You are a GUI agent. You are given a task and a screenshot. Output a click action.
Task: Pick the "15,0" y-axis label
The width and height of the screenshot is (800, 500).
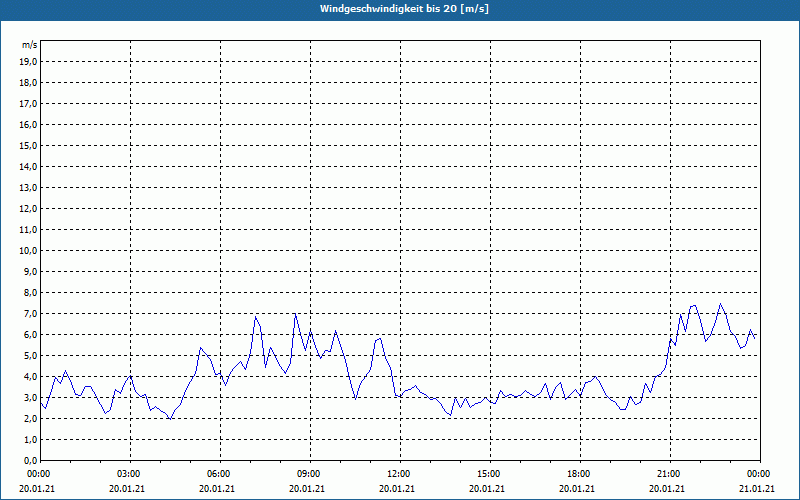[x=29, y=145]
